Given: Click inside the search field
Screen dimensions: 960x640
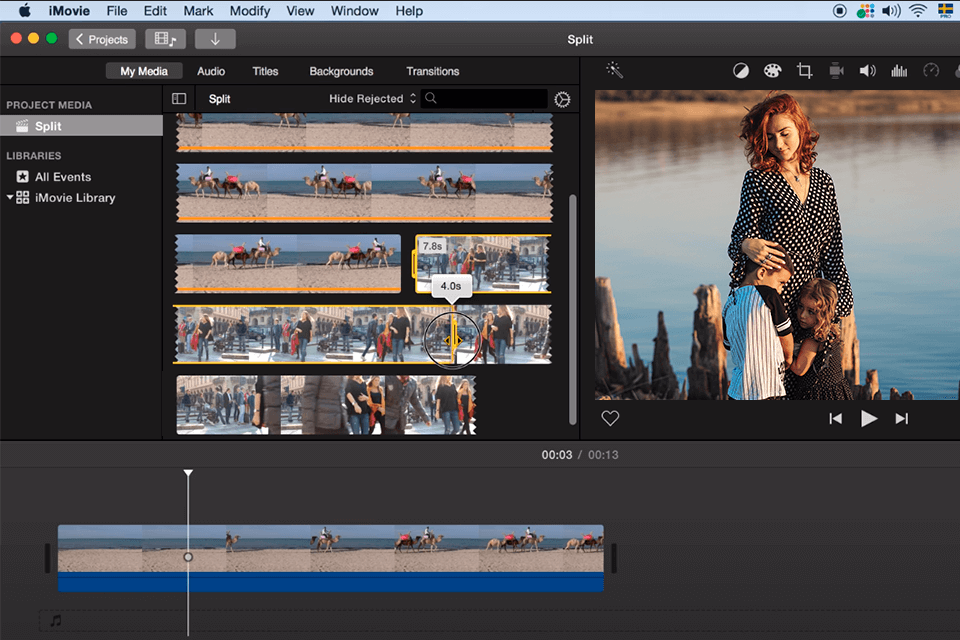Looking at the screenshot, I should point(480,99).
